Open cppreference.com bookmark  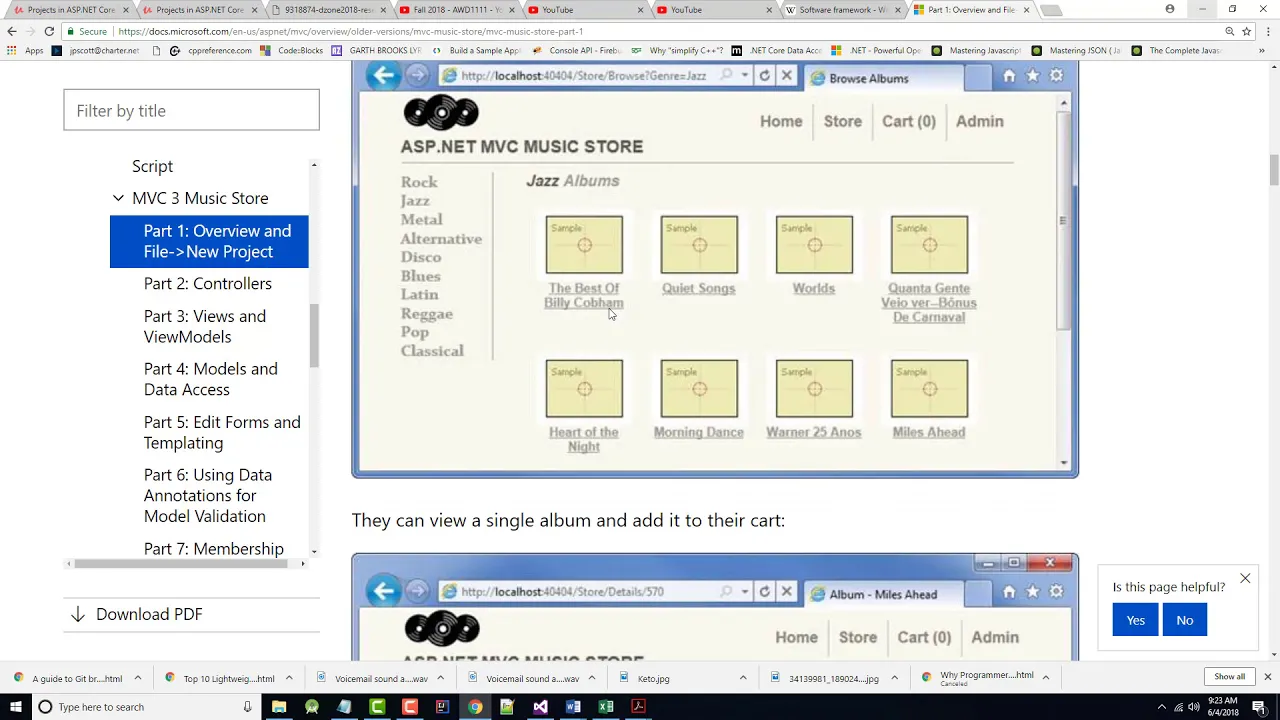(212, 50)
